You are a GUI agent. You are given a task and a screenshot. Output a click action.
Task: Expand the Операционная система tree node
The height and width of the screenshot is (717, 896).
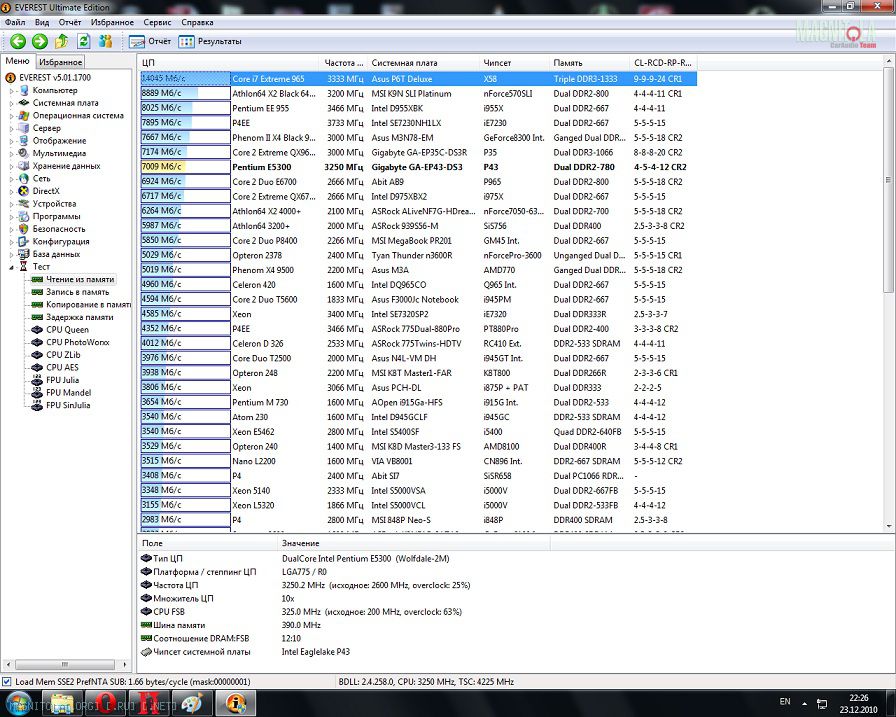(x=11, y=115)
